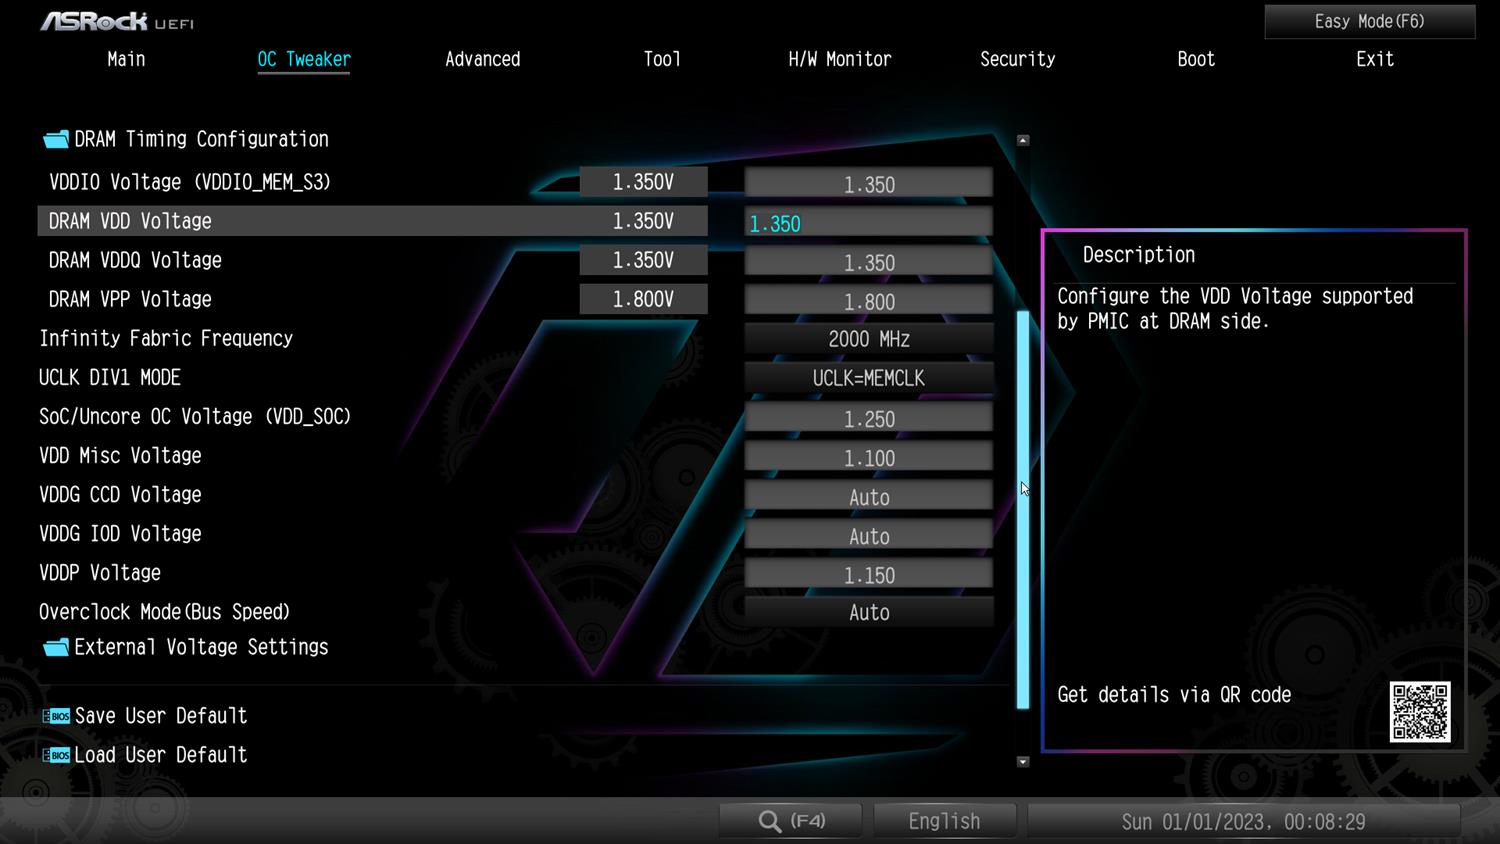Switch to the Advanced tab

(x=482, y=59)
